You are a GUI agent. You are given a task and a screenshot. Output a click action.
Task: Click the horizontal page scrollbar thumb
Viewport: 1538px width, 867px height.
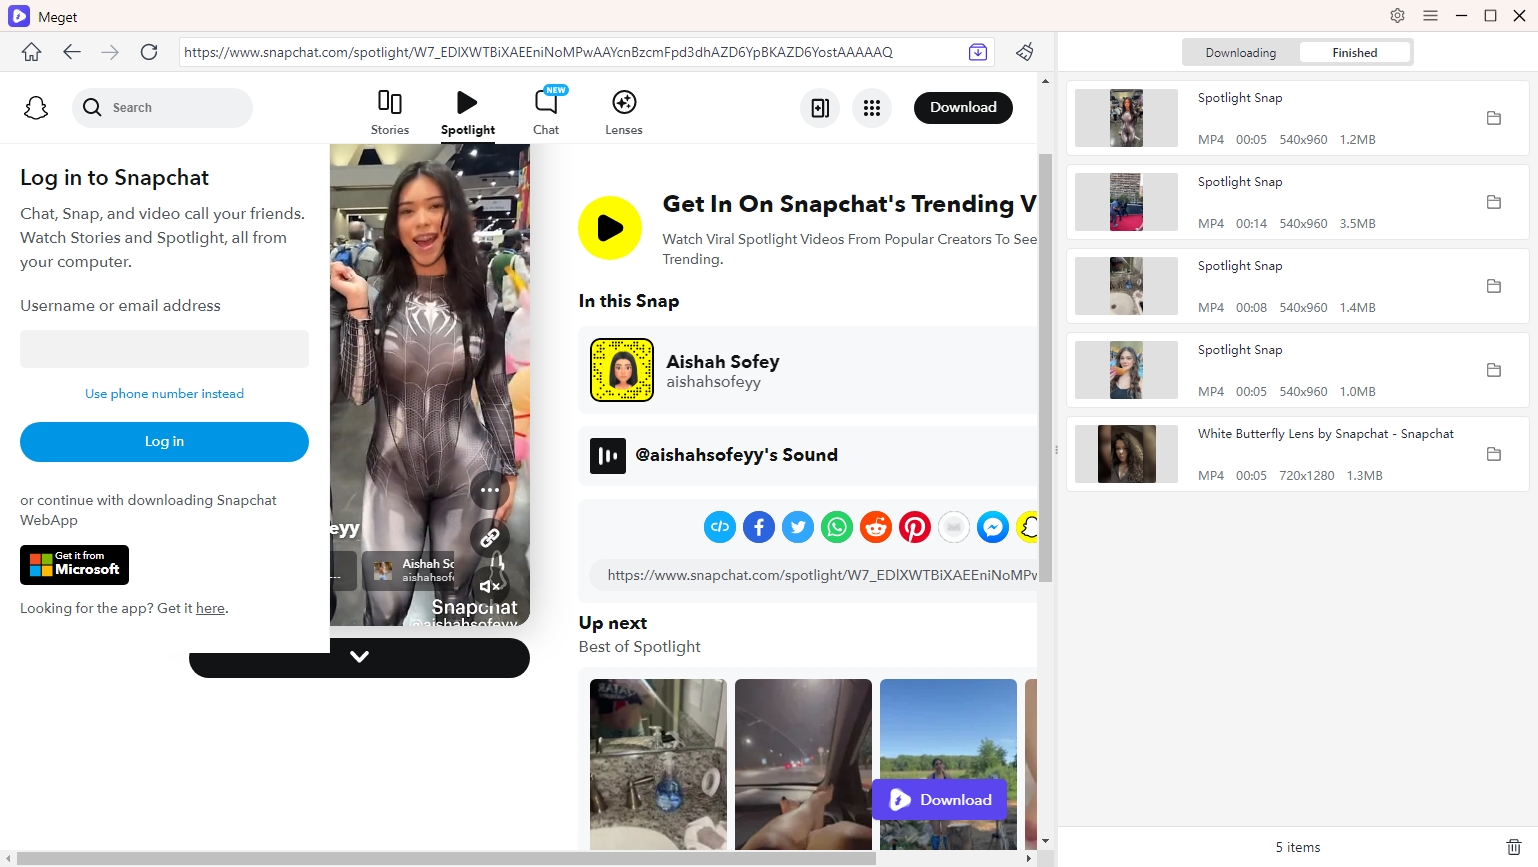pos(446,859)
